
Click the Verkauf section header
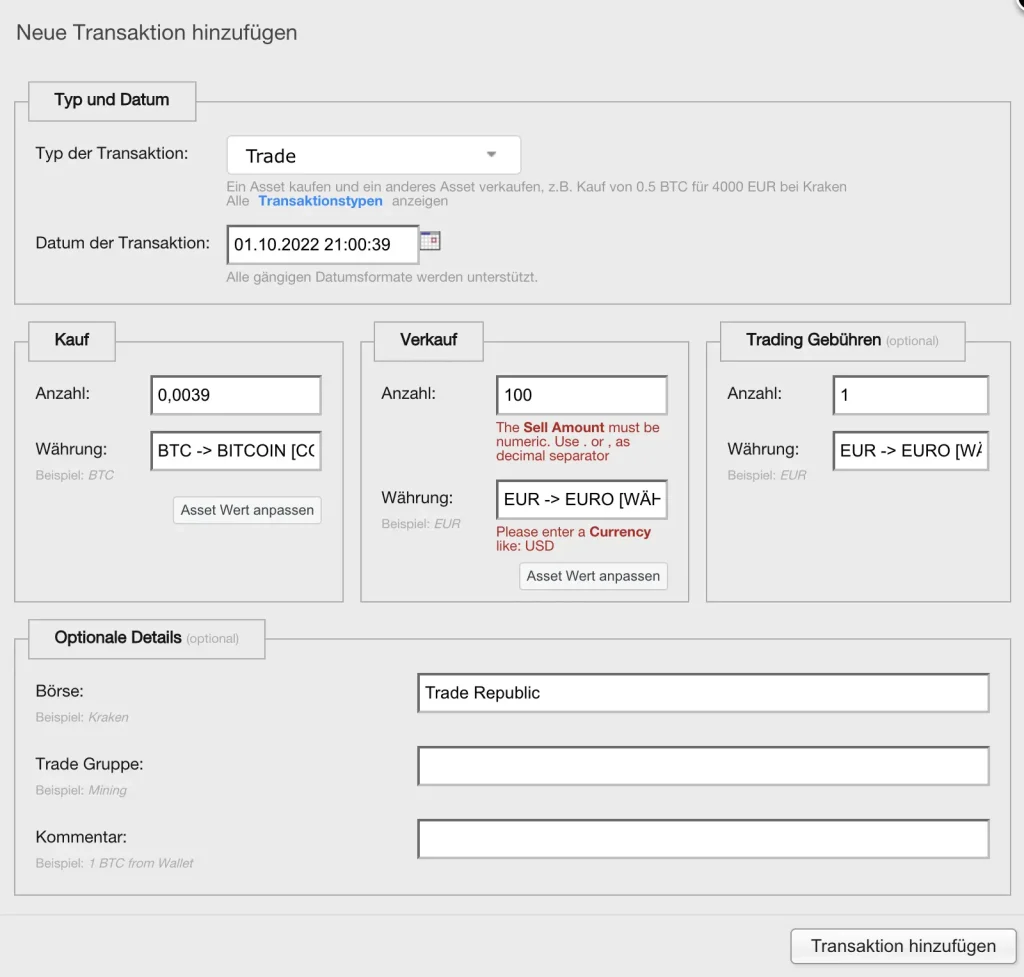click(428, 340)
